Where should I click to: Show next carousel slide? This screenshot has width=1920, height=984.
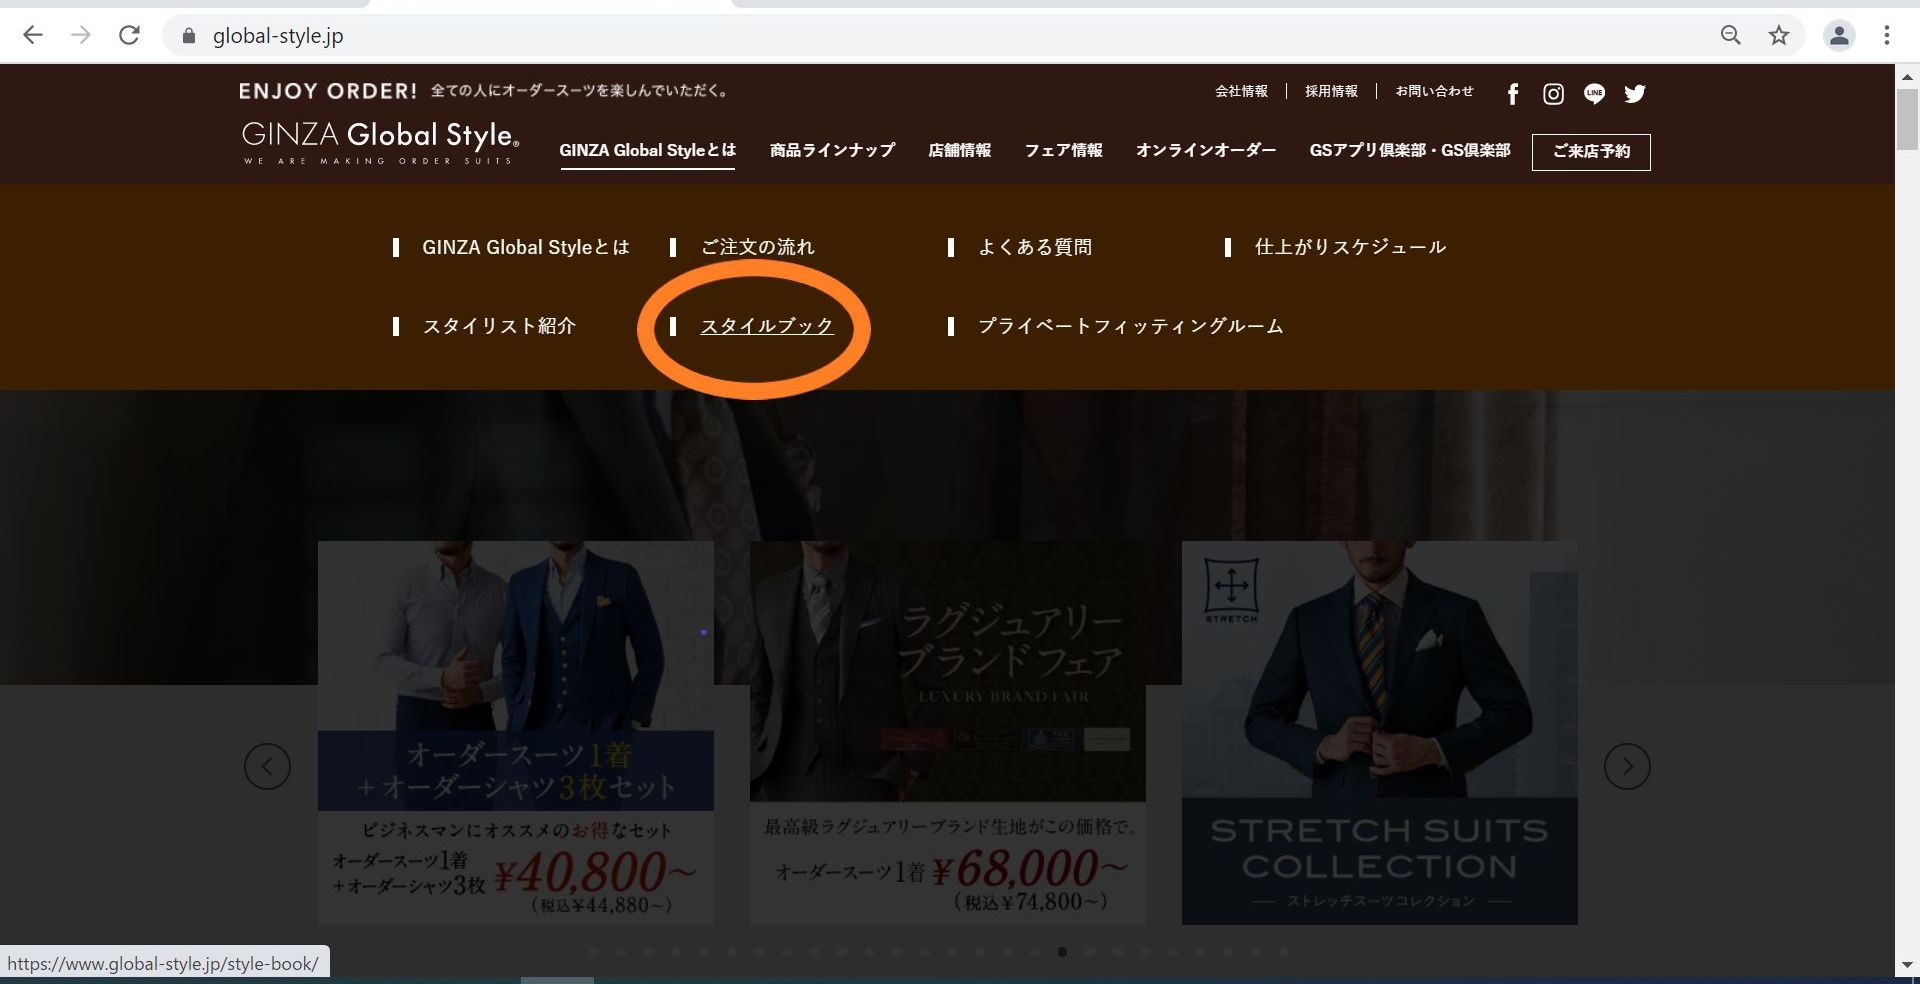1626,767
